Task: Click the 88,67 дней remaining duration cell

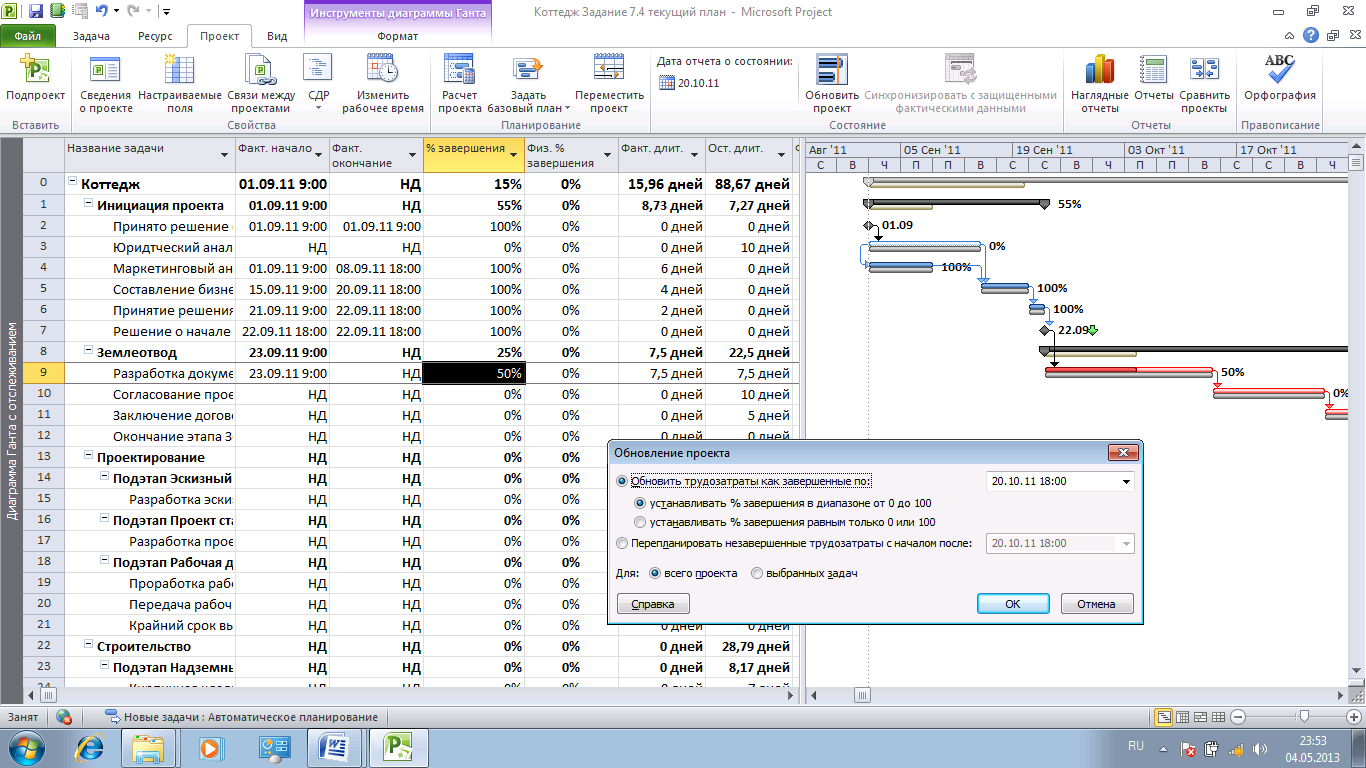Action: (x=749, y=184)
